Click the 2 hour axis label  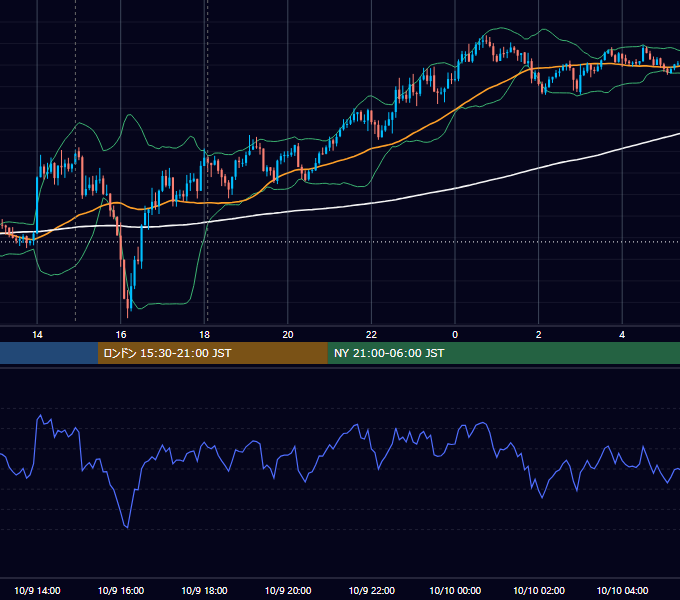pos(539,335)
